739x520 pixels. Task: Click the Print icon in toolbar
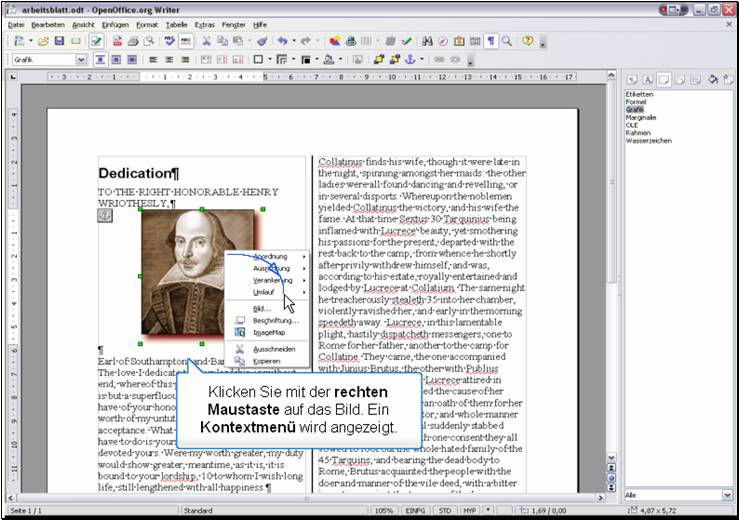pos(133,42)
